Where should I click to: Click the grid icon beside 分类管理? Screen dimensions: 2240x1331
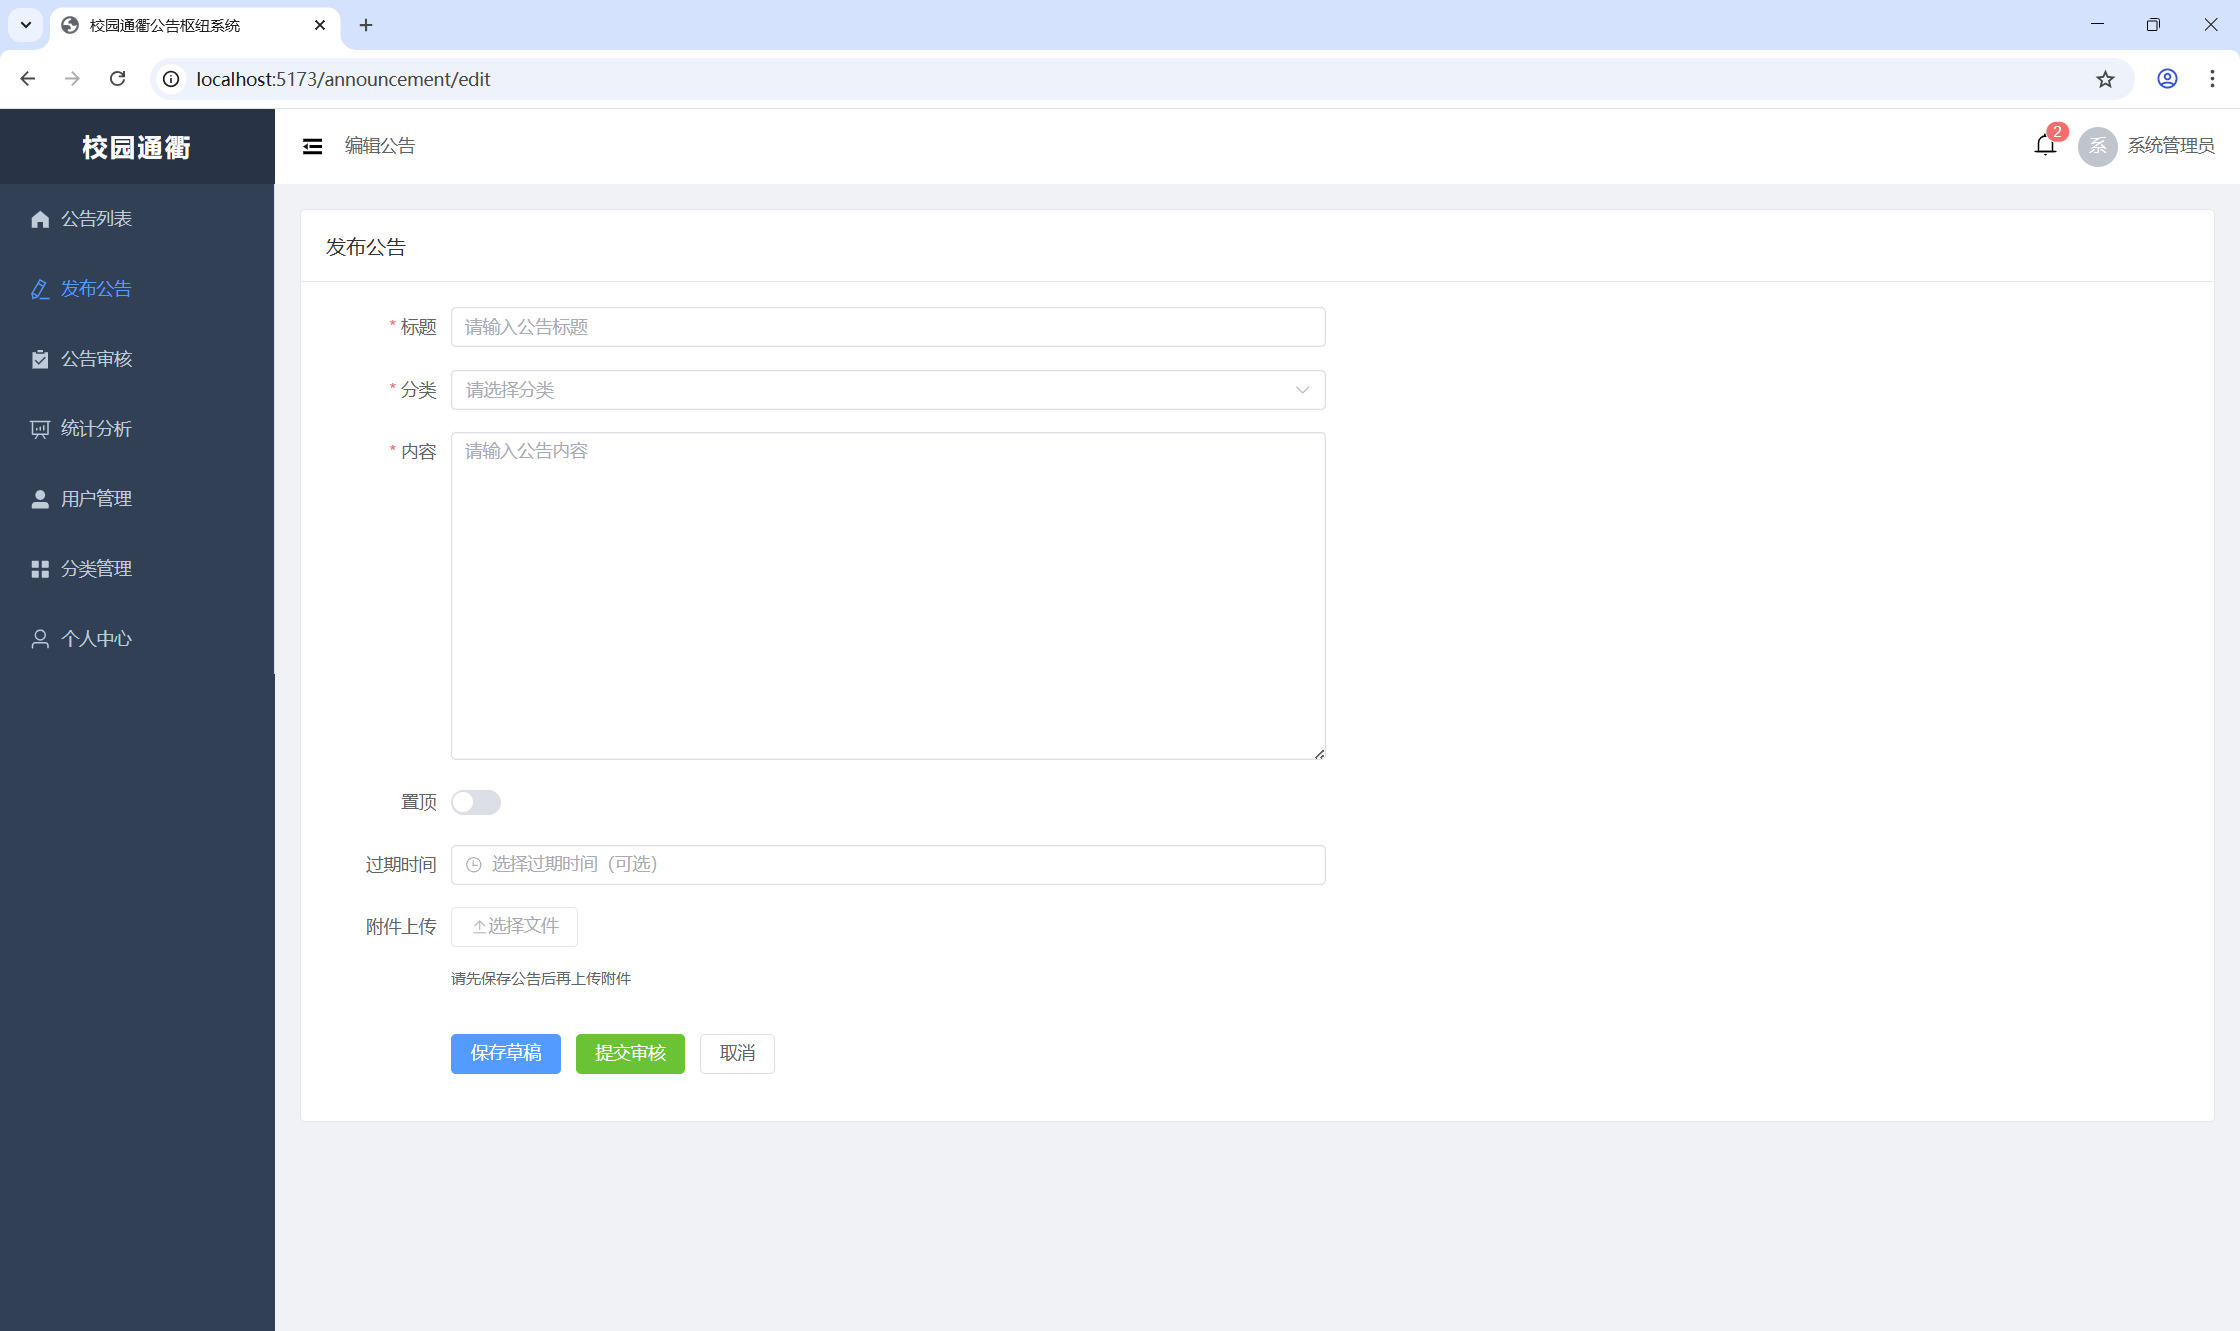[40, 569]
